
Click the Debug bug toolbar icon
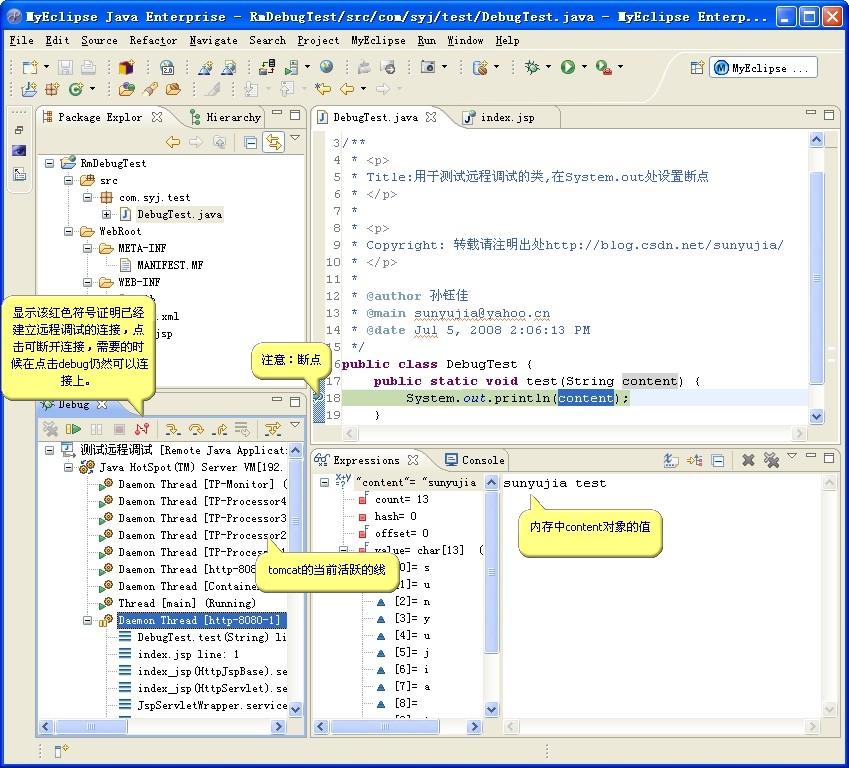coord(532,67)
